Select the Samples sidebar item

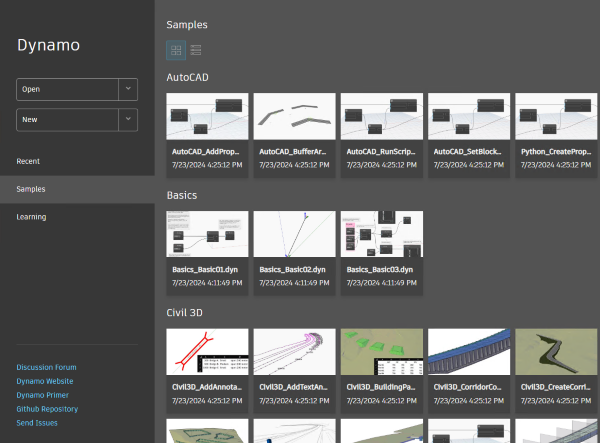(77, 189)
